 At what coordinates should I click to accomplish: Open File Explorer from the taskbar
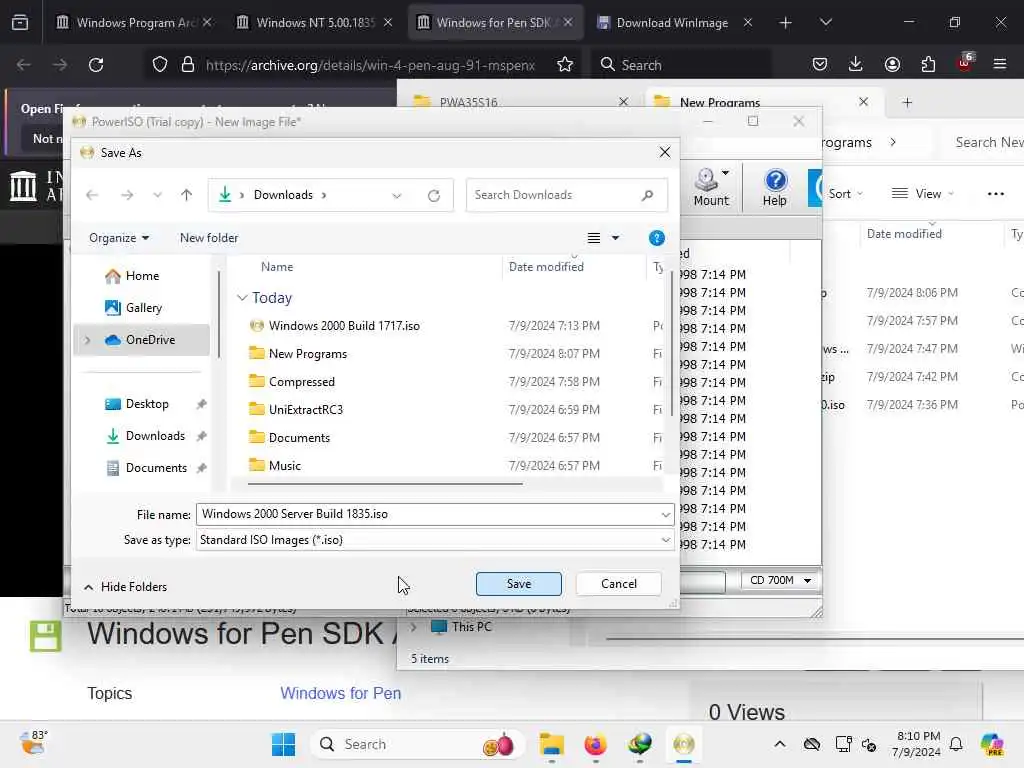pyautogui.click(x=551, y=744)
